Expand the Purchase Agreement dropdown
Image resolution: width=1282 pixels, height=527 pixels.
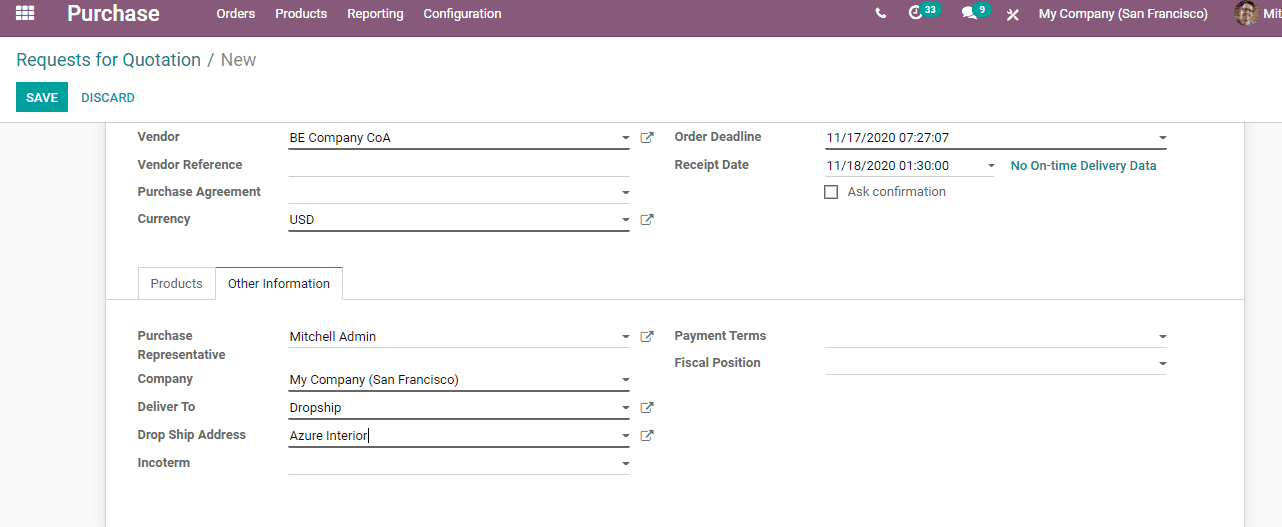[x=625, y=192]
